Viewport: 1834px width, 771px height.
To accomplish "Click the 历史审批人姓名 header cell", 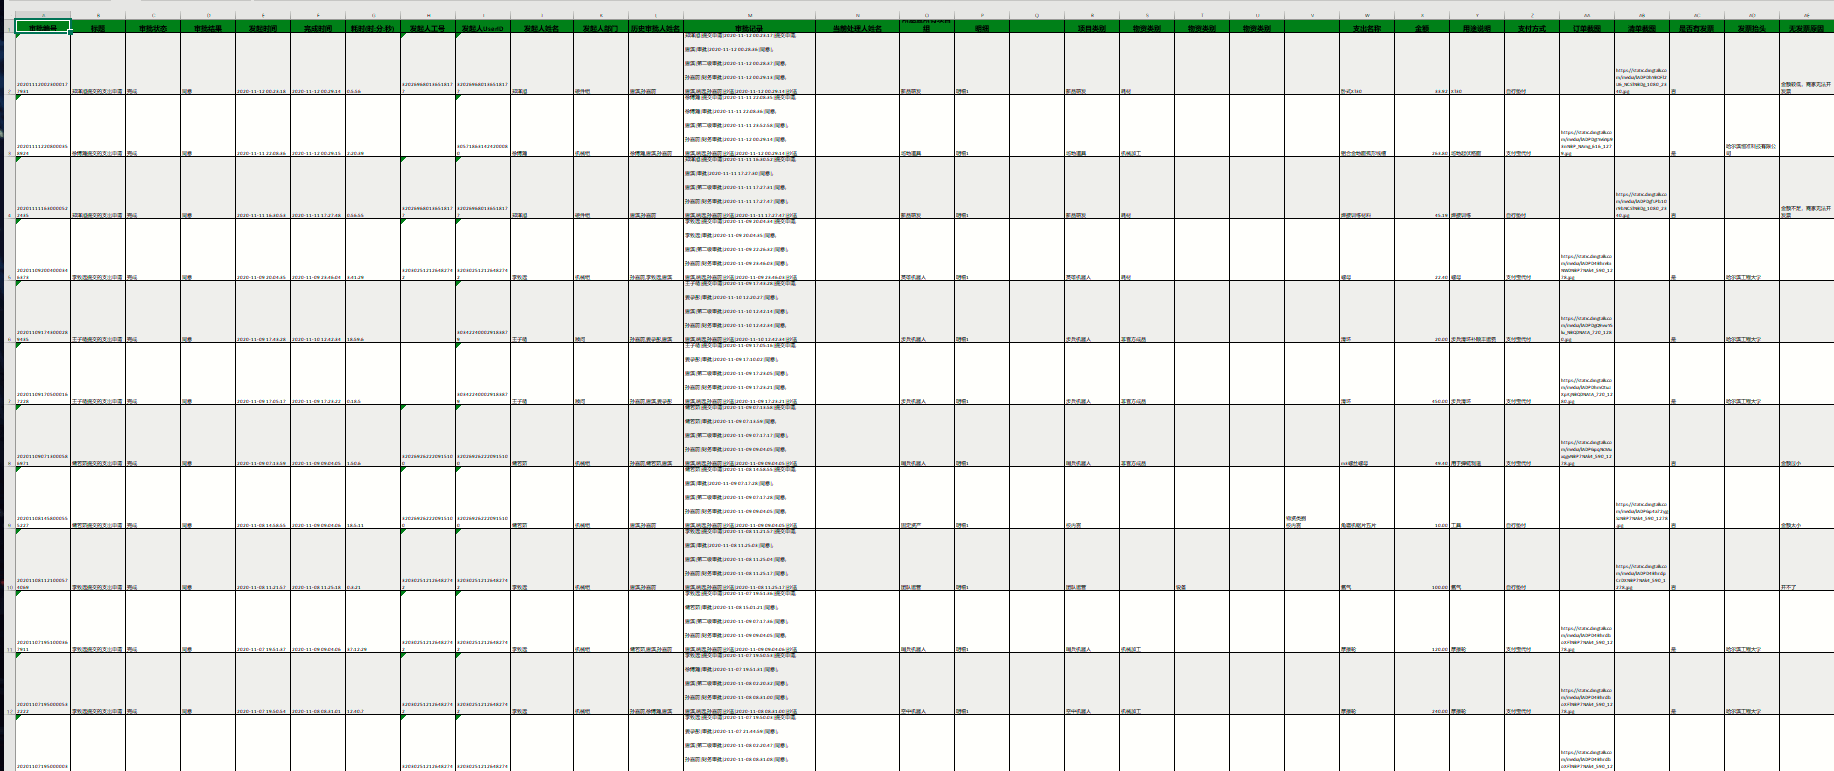I will click(x=656, y=28).
